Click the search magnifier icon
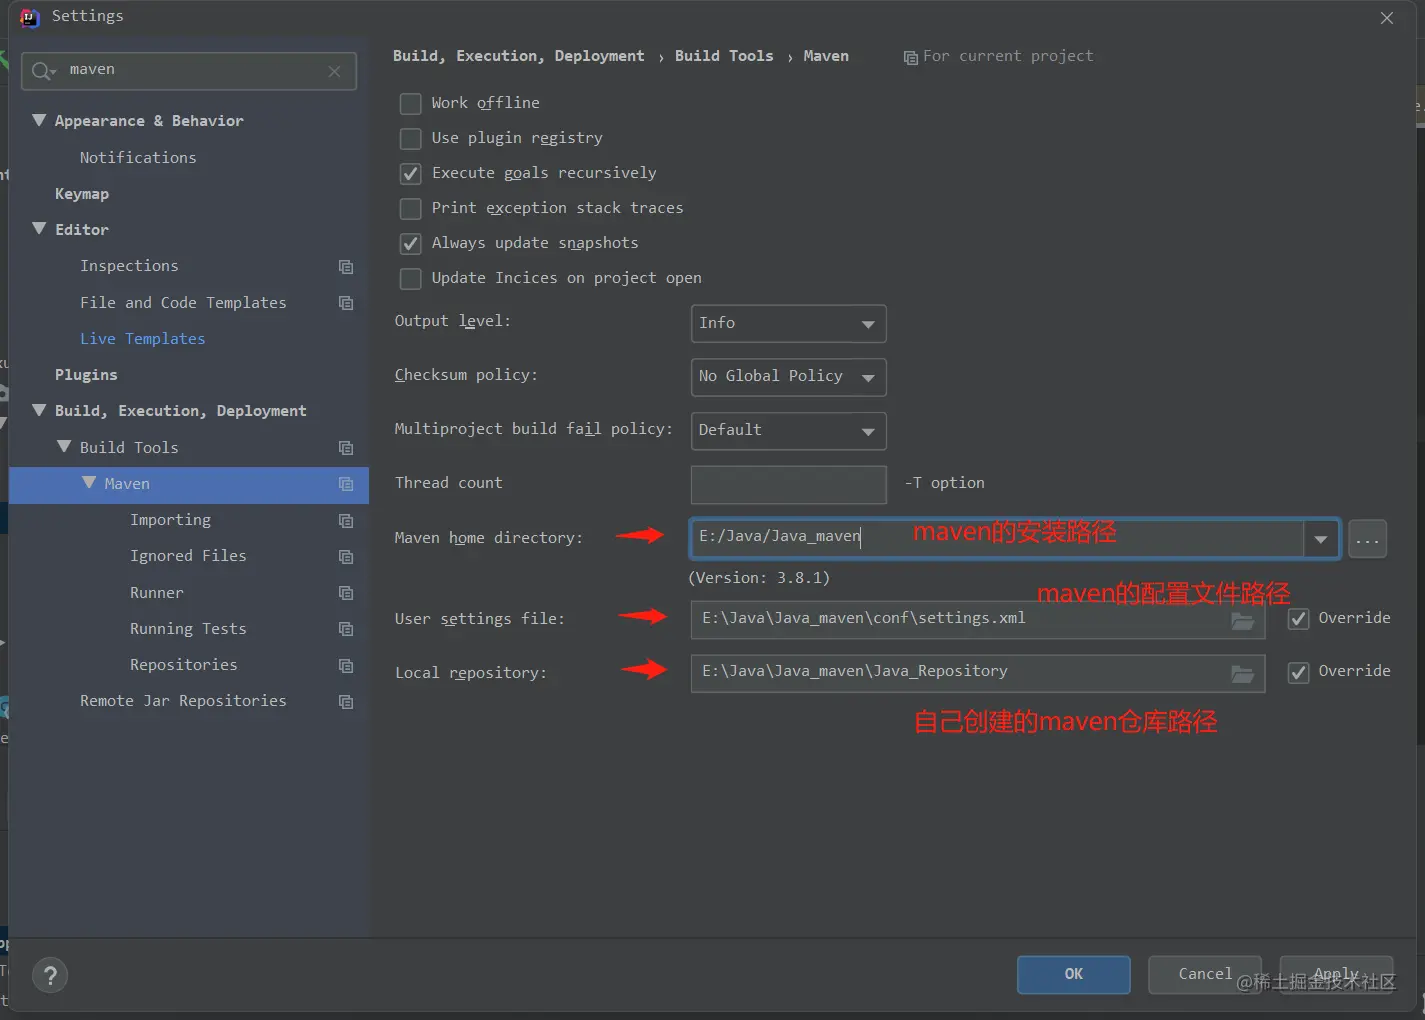The image size is (1425, 1020). coord(43,71)
